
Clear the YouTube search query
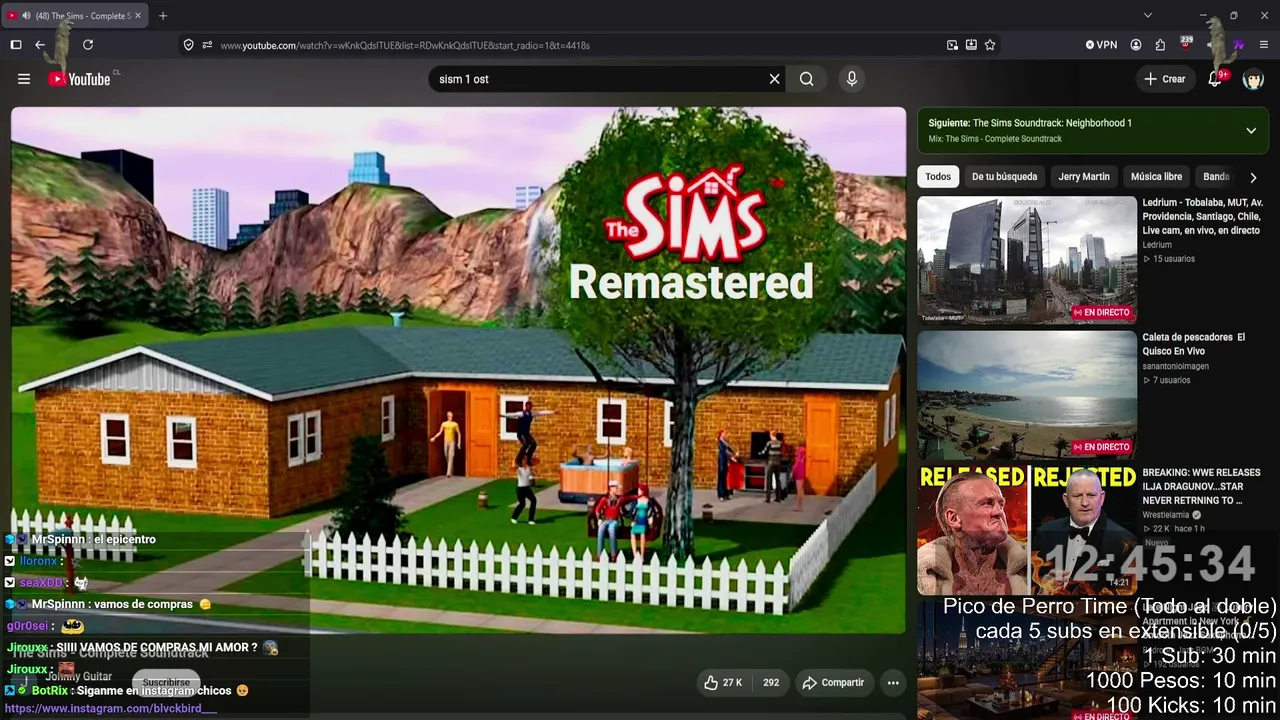[x=774, y=79]
